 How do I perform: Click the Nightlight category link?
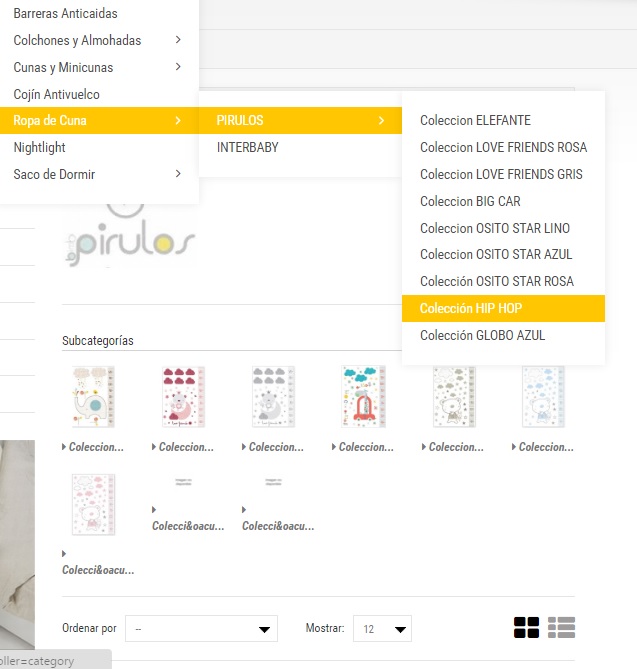coord(39,147)
